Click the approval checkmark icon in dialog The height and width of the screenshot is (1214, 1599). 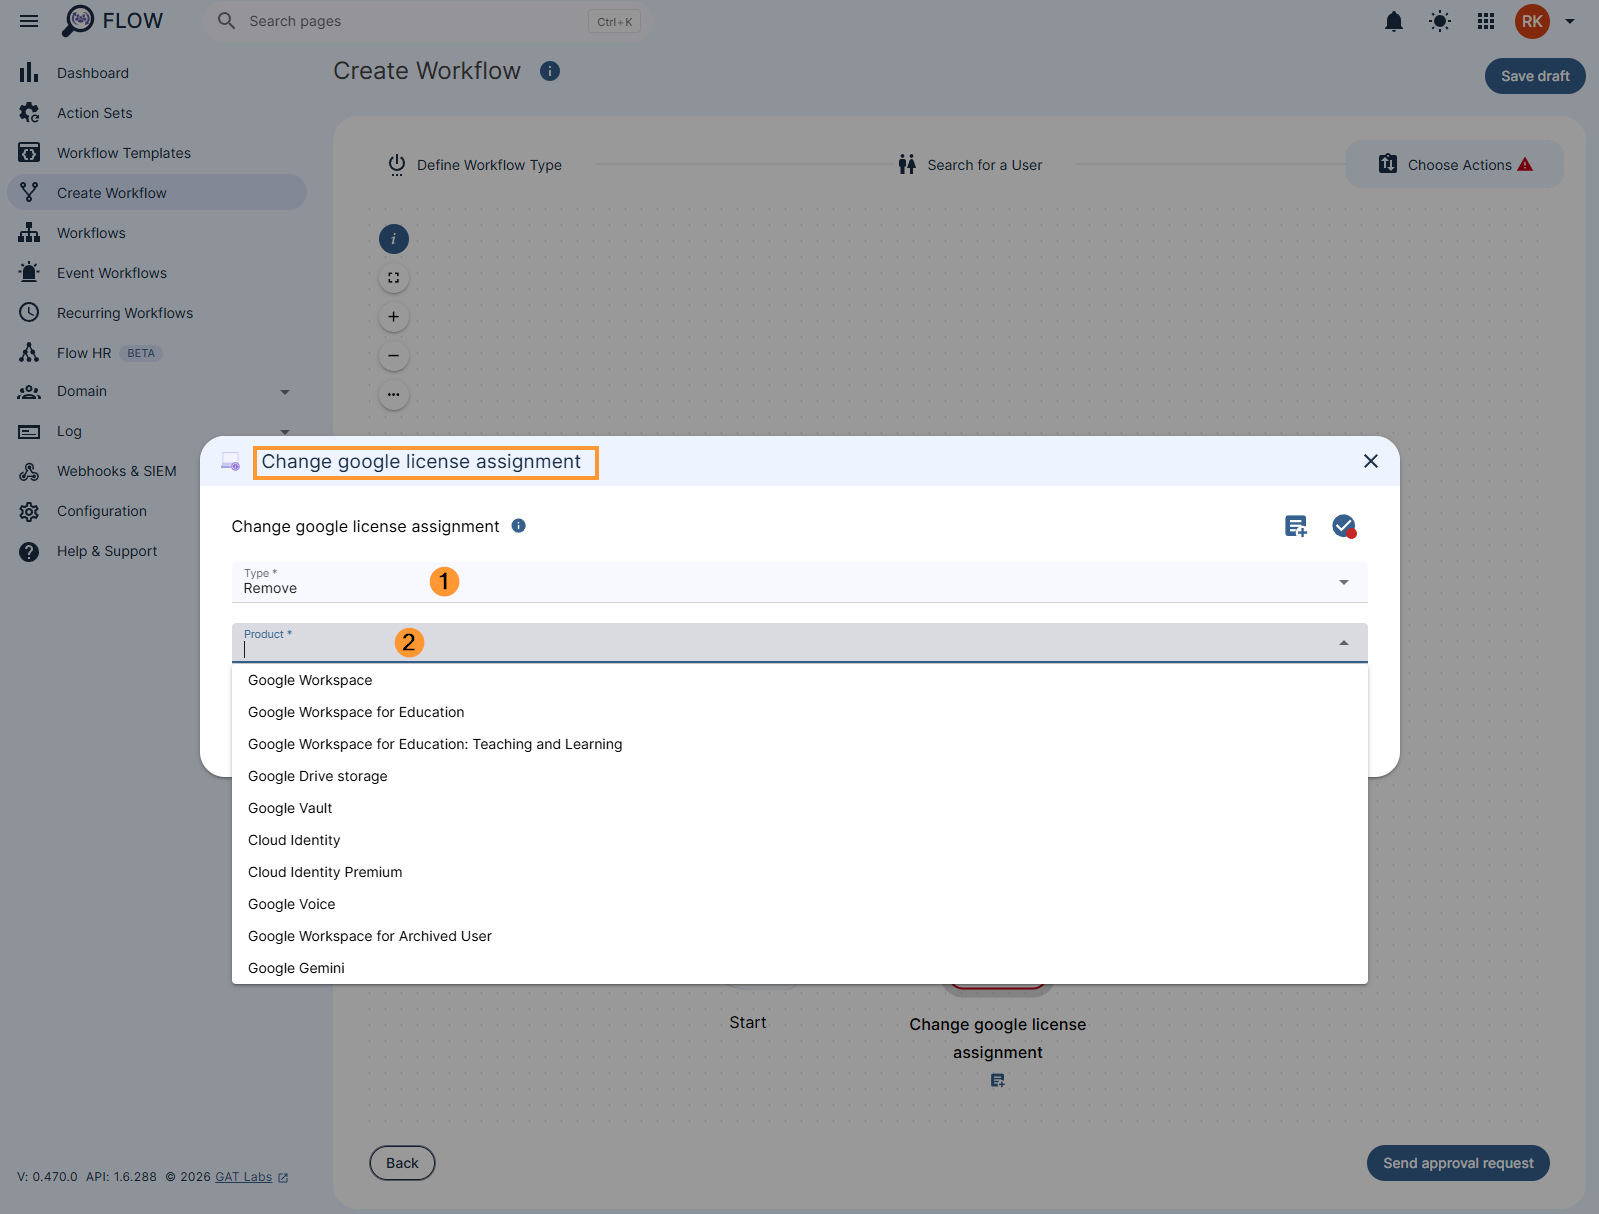pos(1344,526)
